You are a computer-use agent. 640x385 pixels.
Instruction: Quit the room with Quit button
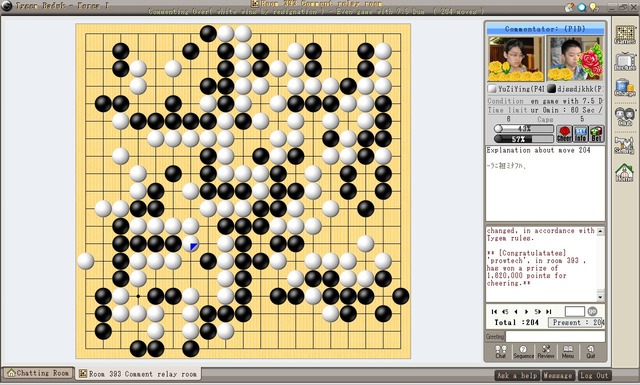point(591,352)
